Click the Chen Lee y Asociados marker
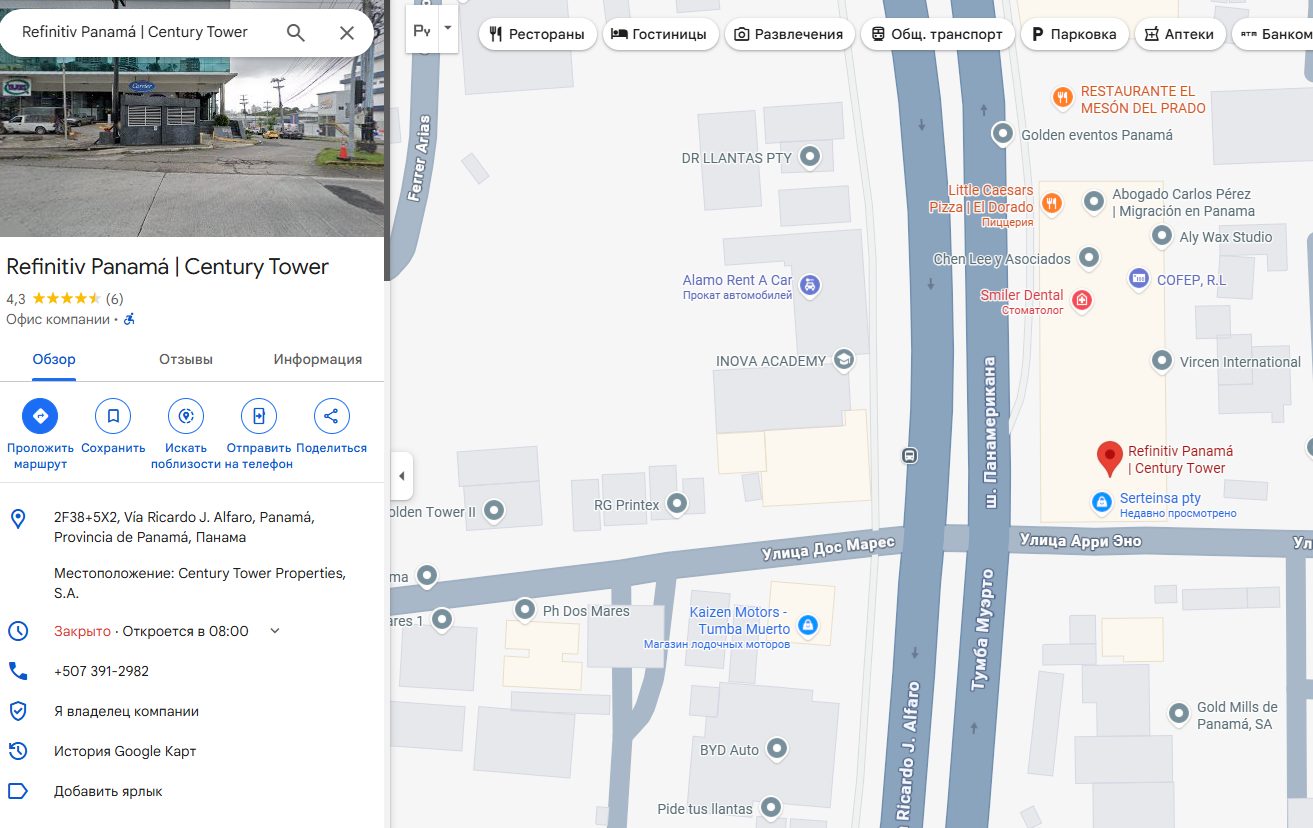 pos(1089,258)
